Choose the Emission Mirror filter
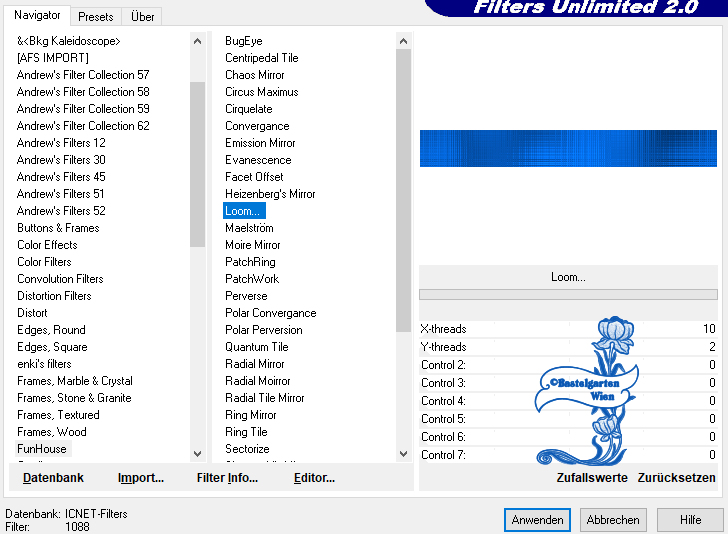This screenshot has width=728, height=534. pyautogui.click(x=260, y=143)
